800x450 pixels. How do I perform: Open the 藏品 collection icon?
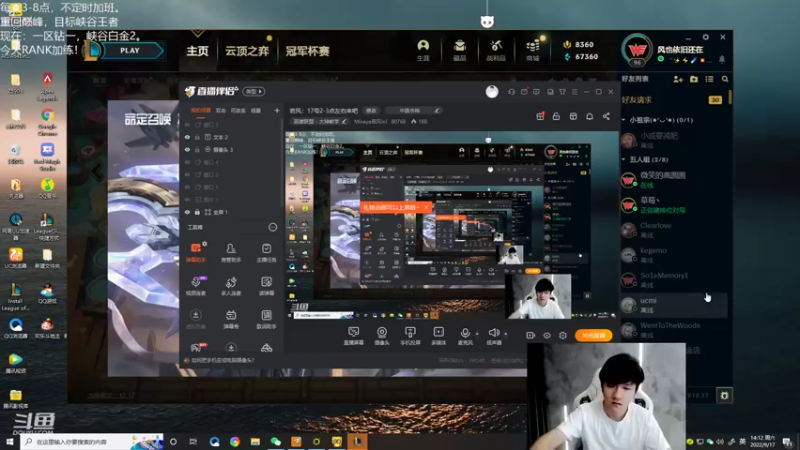(460, 51)
